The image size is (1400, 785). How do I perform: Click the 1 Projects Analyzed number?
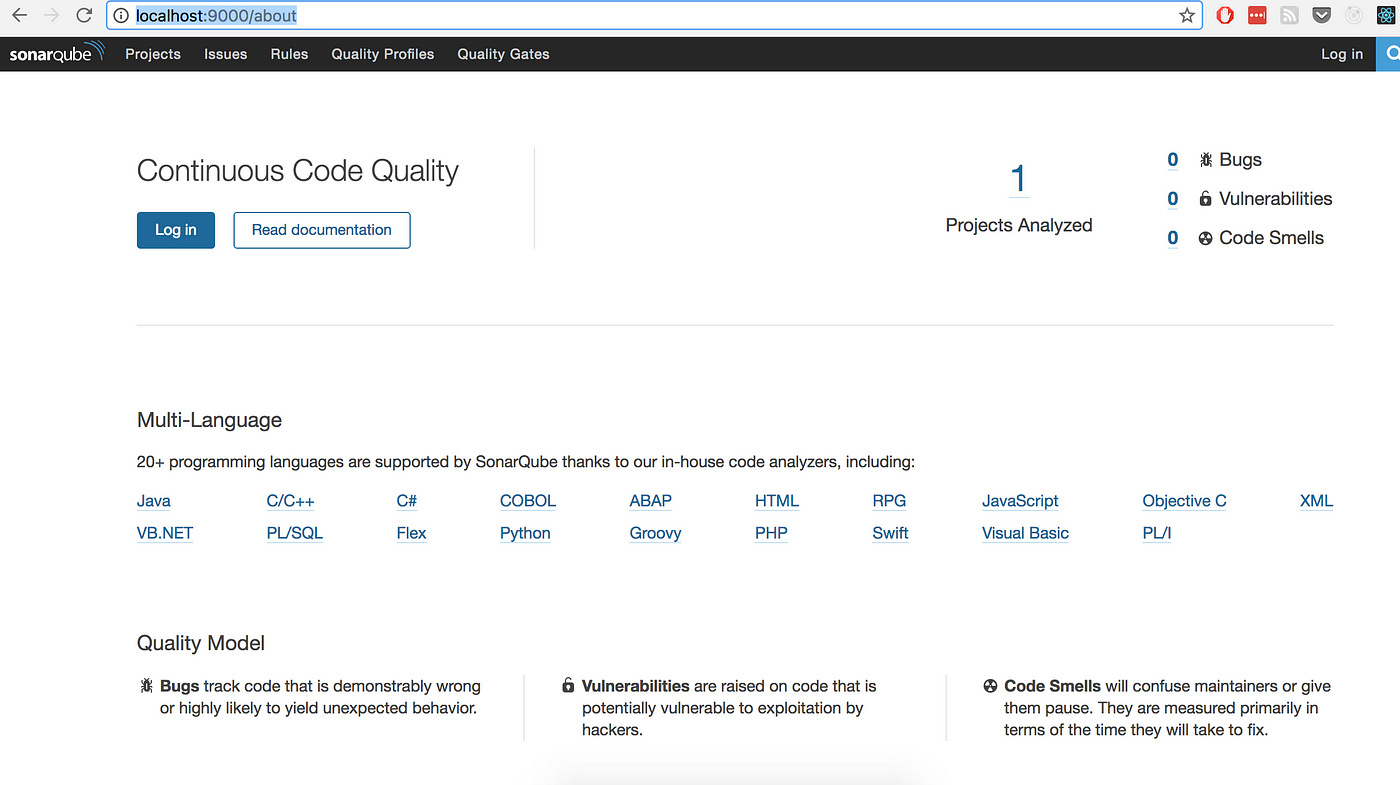click(1018, 179)
